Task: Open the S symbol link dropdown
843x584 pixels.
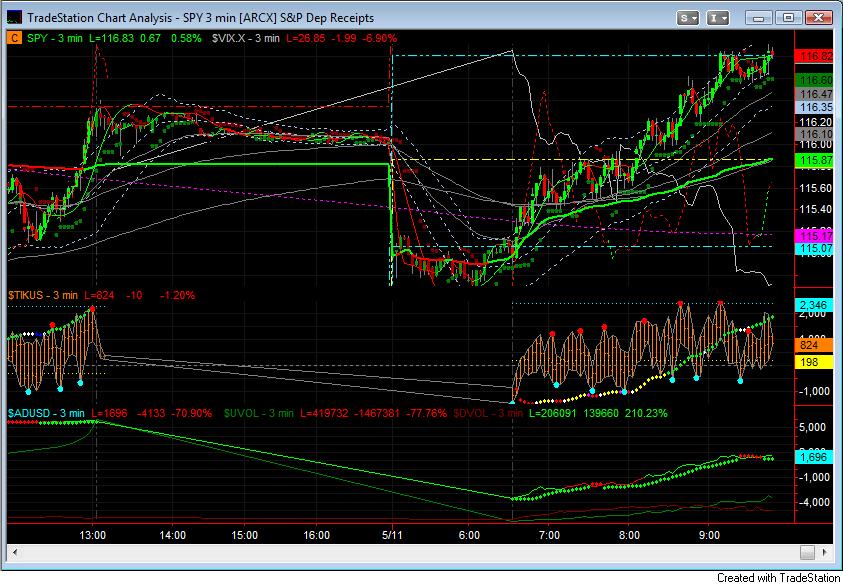Action: tap(688, 18)
